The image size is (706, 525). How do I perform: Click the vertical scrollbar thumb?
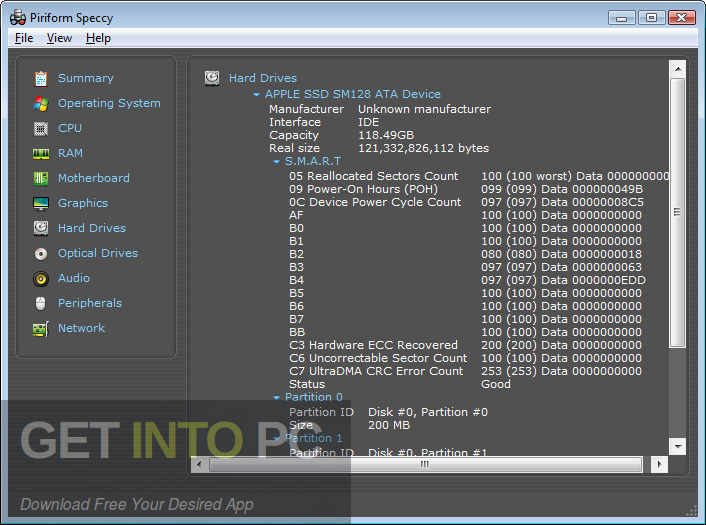[677, 212]
